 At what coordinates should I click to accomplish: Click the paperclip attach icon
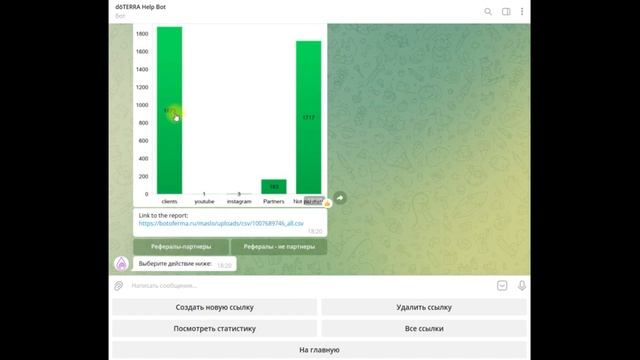point(119,286)
